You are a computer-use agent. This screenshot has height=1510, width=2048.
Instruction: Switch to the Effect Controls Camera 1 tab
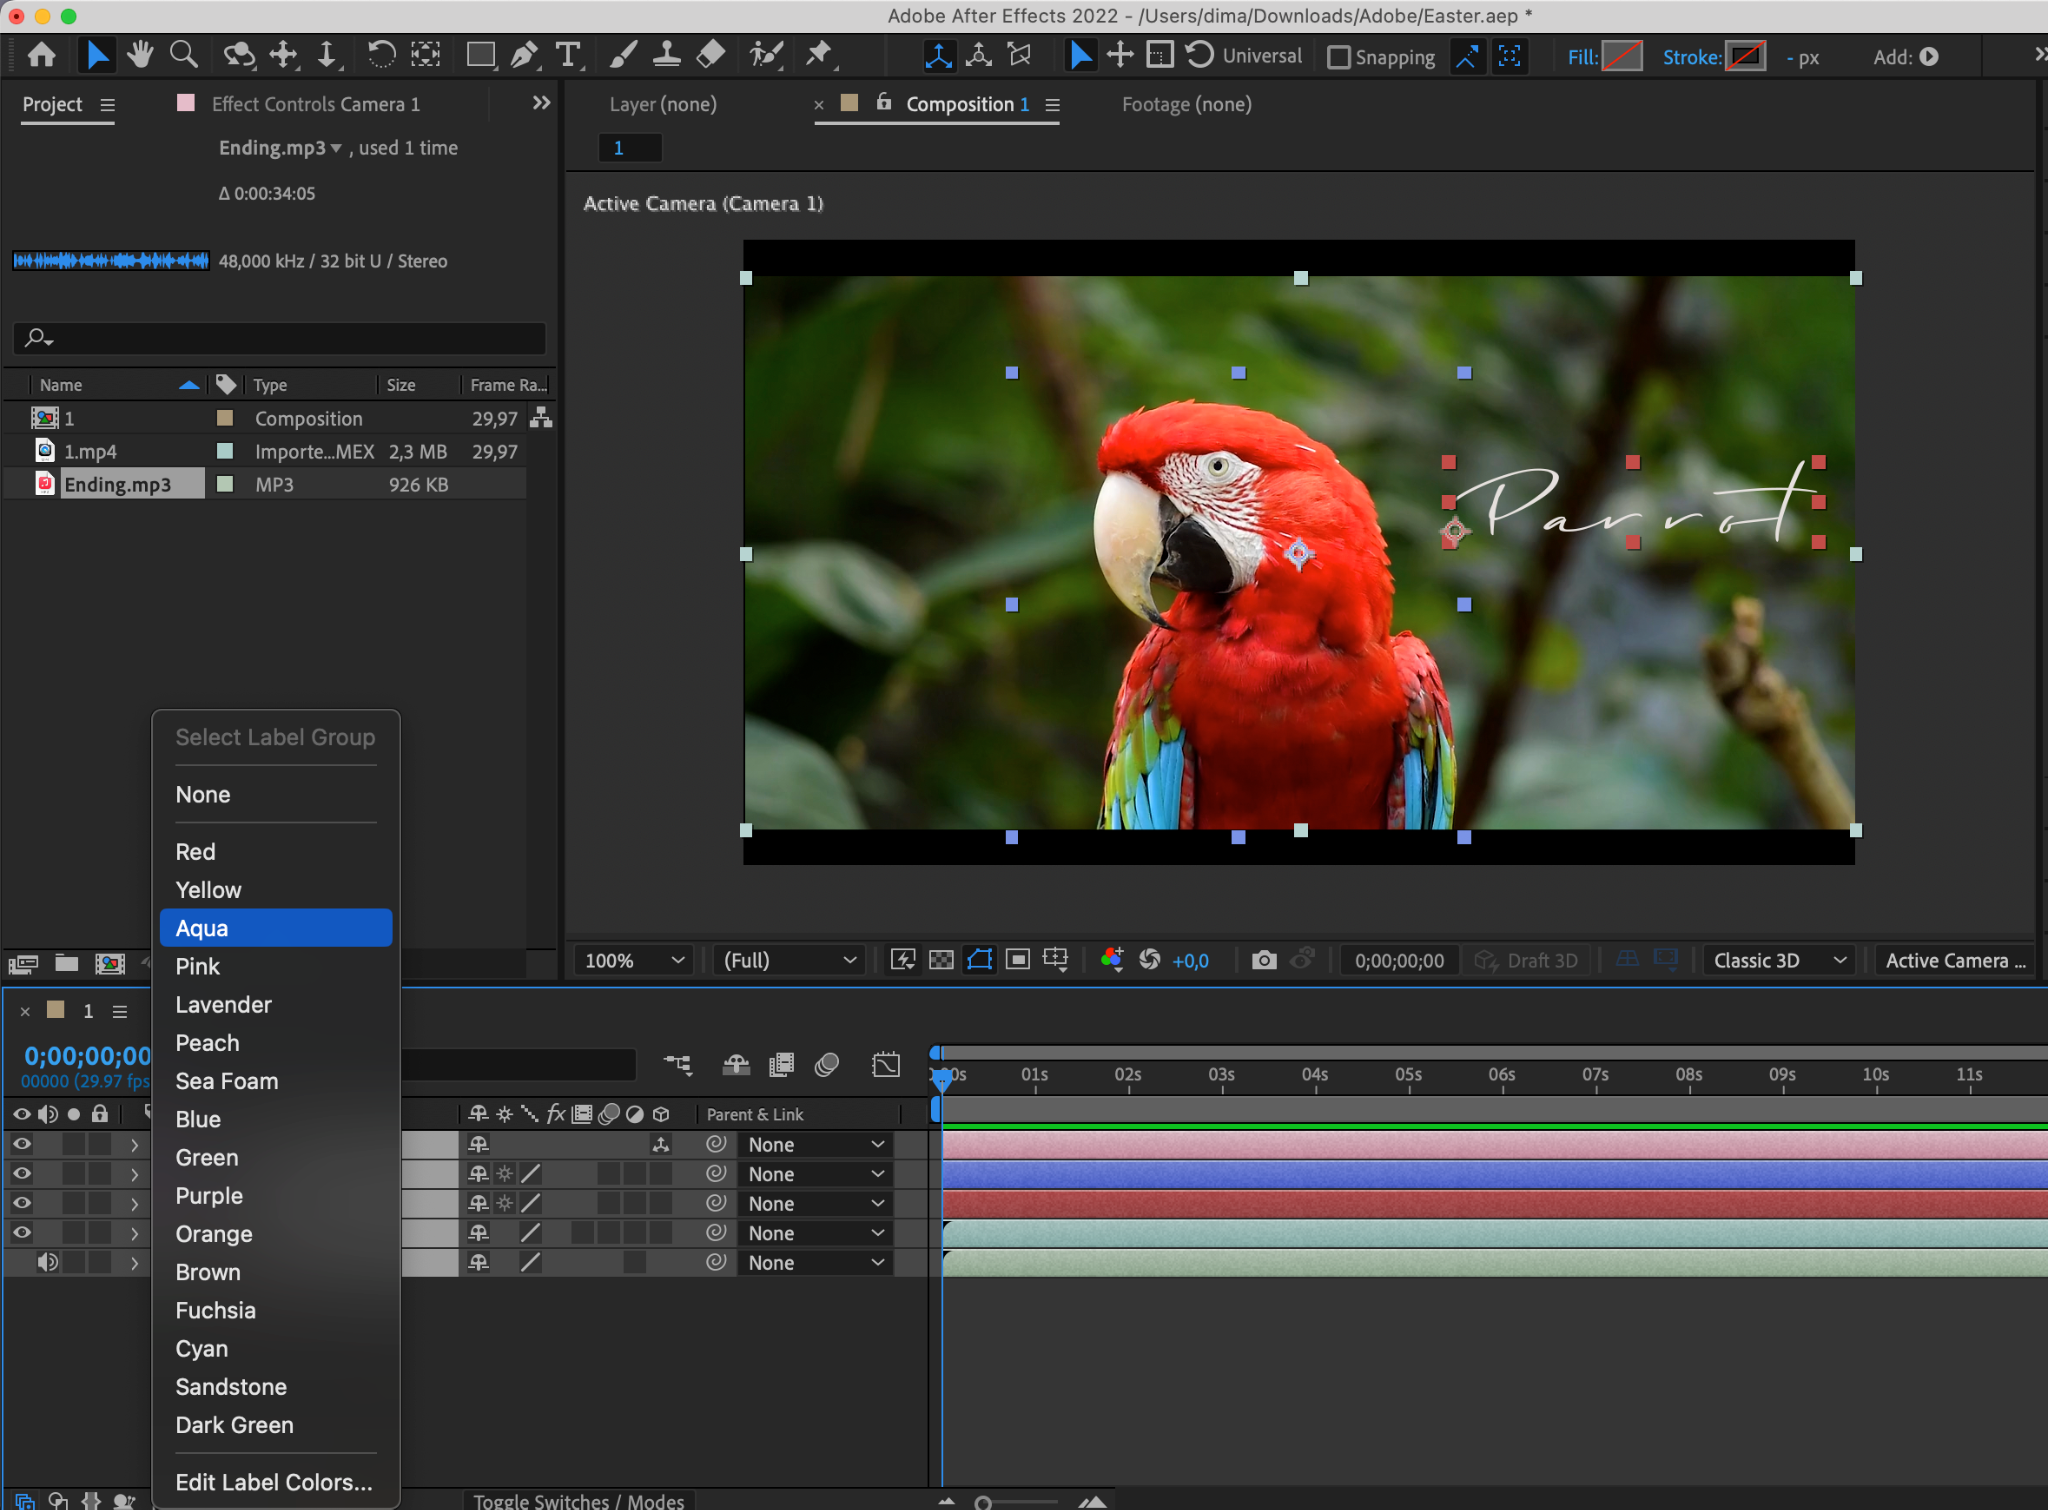tap(315, 104)
